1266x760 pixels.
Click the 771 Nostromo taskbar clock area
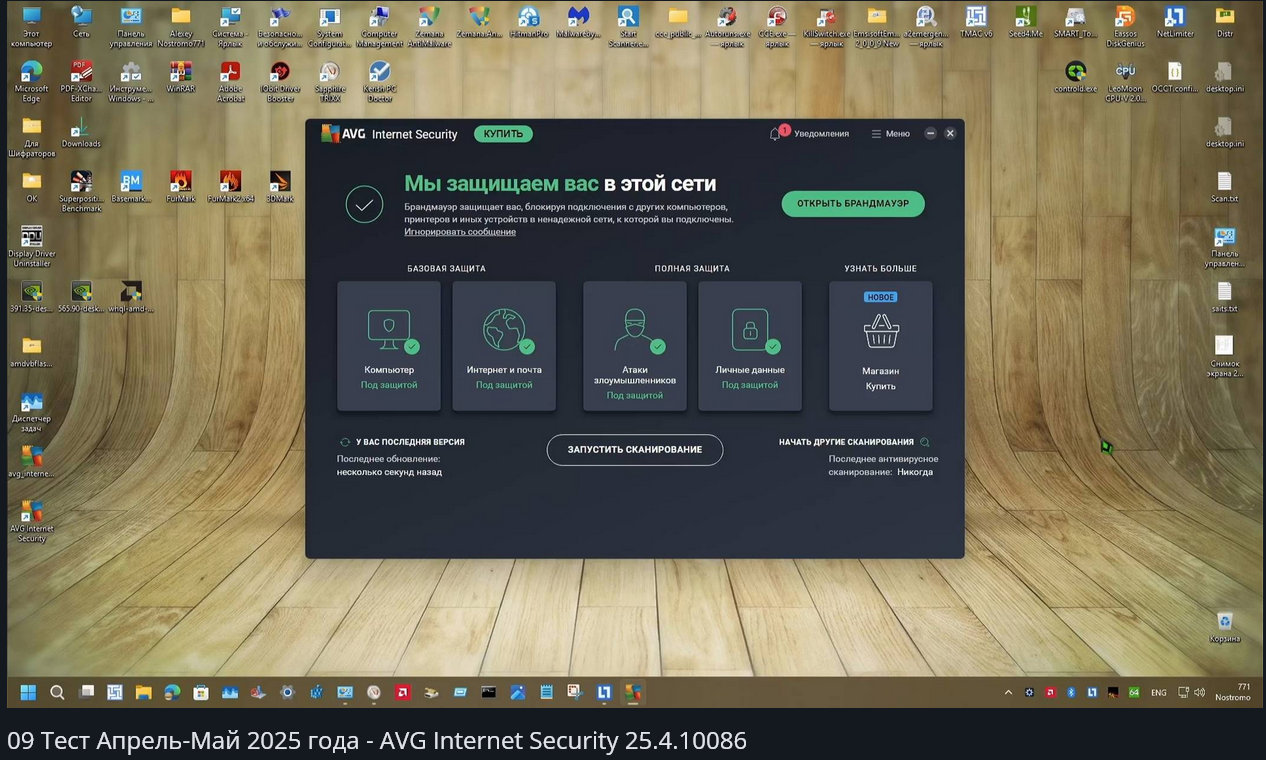tap(1234, 692)
